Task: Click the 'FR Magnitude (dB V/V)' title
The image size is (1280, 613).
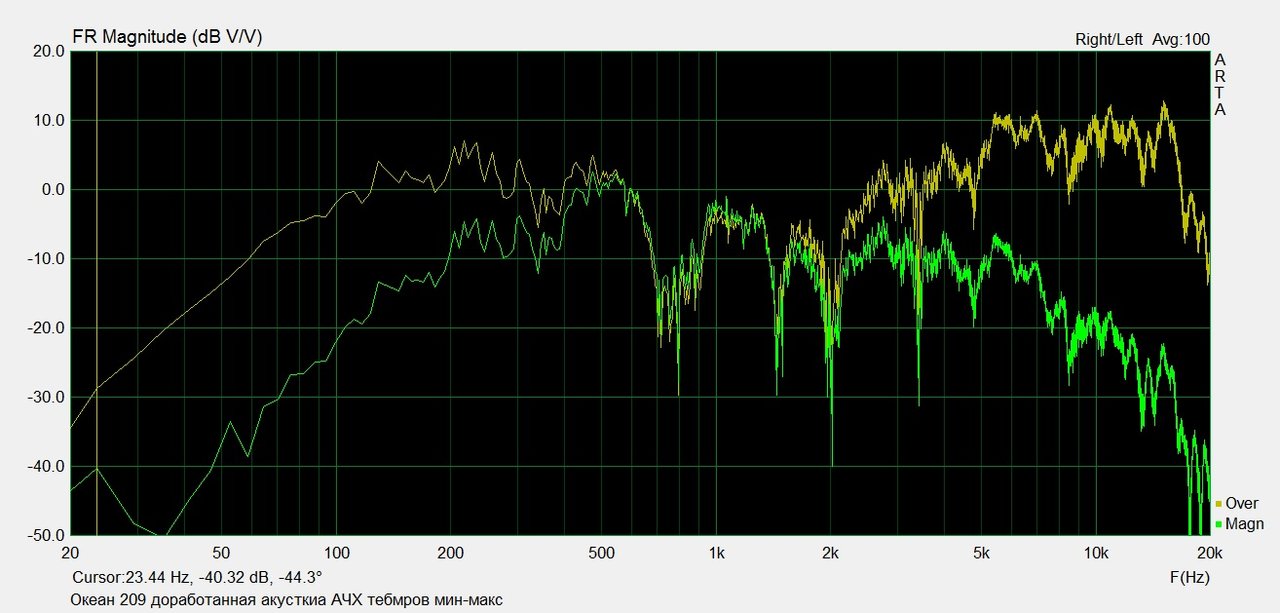Action: tap(167, 37)
